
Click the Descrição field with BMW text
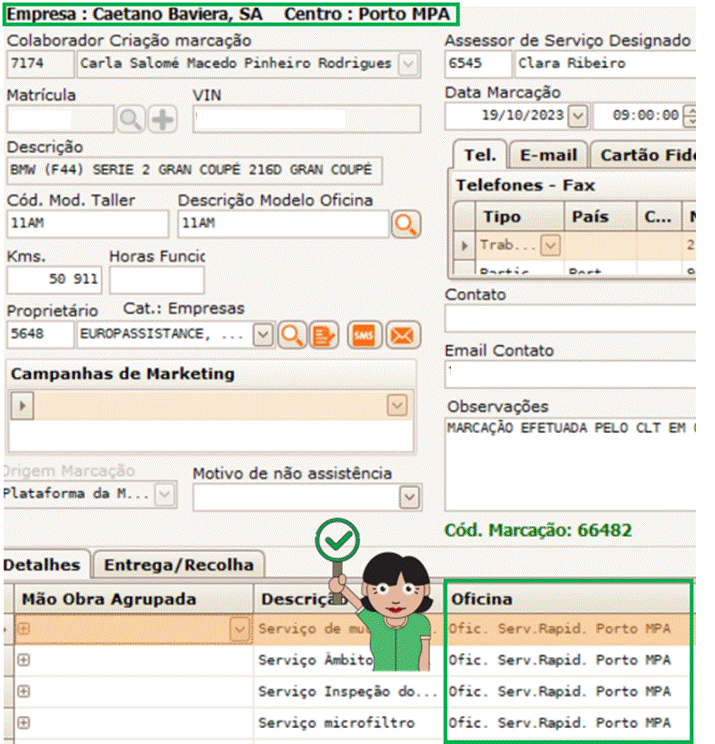coord(195,170)
